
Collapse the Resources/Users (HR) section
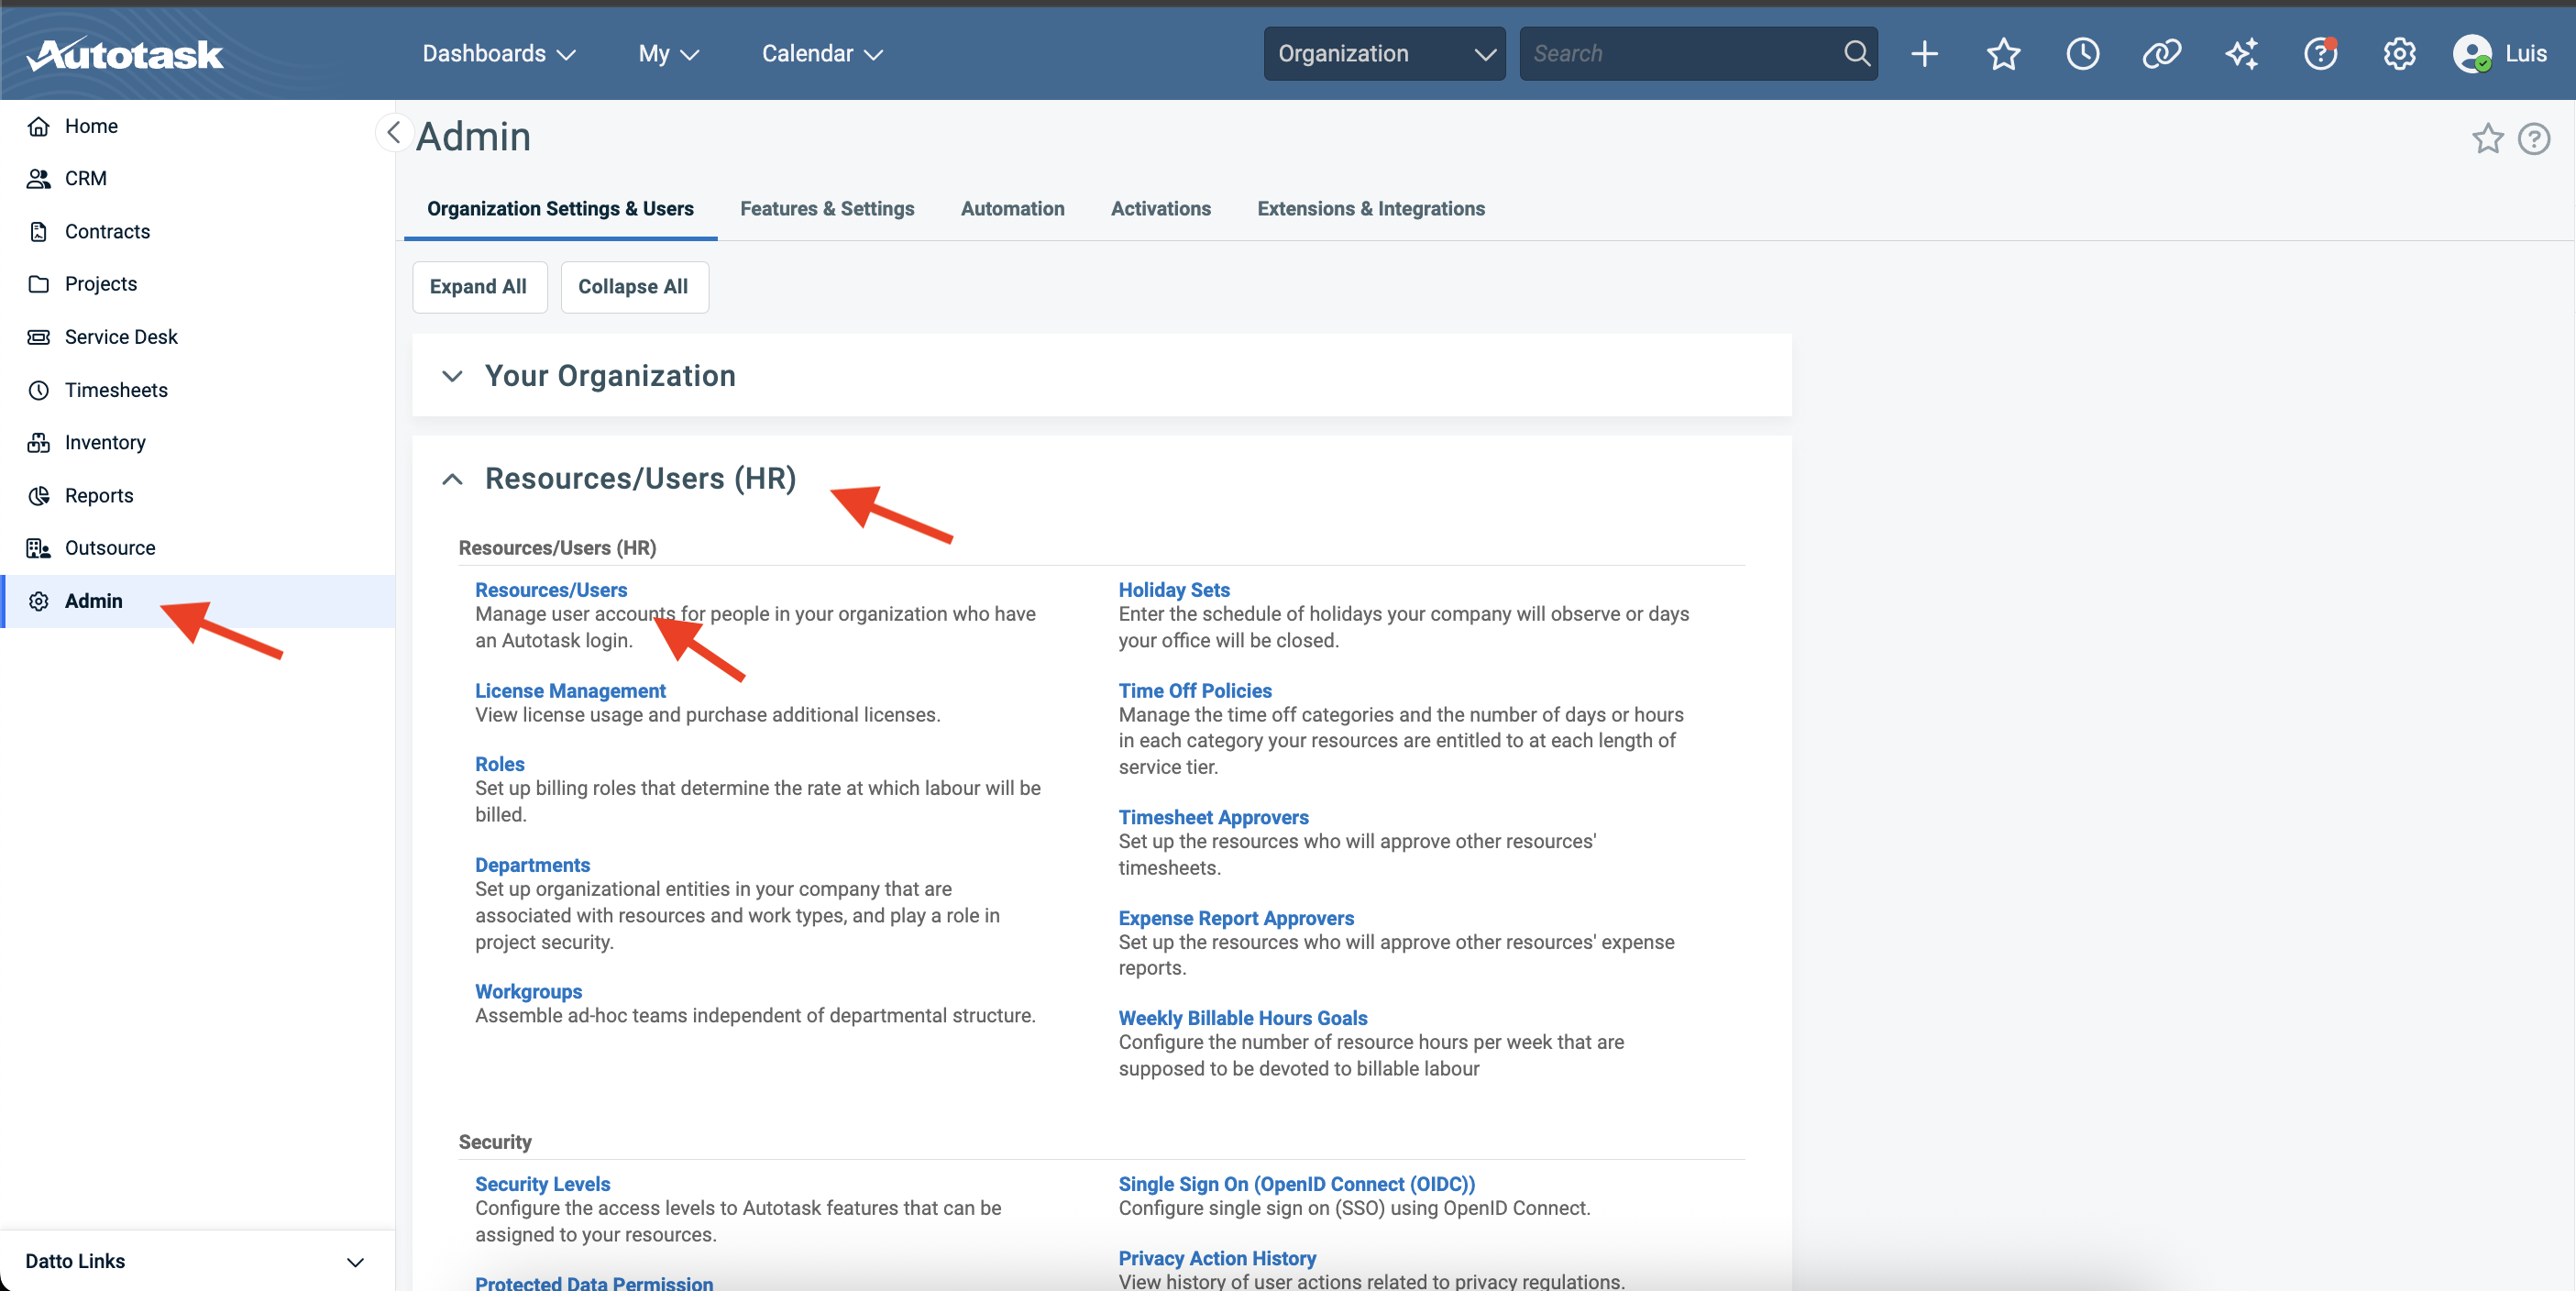[452, 479]
